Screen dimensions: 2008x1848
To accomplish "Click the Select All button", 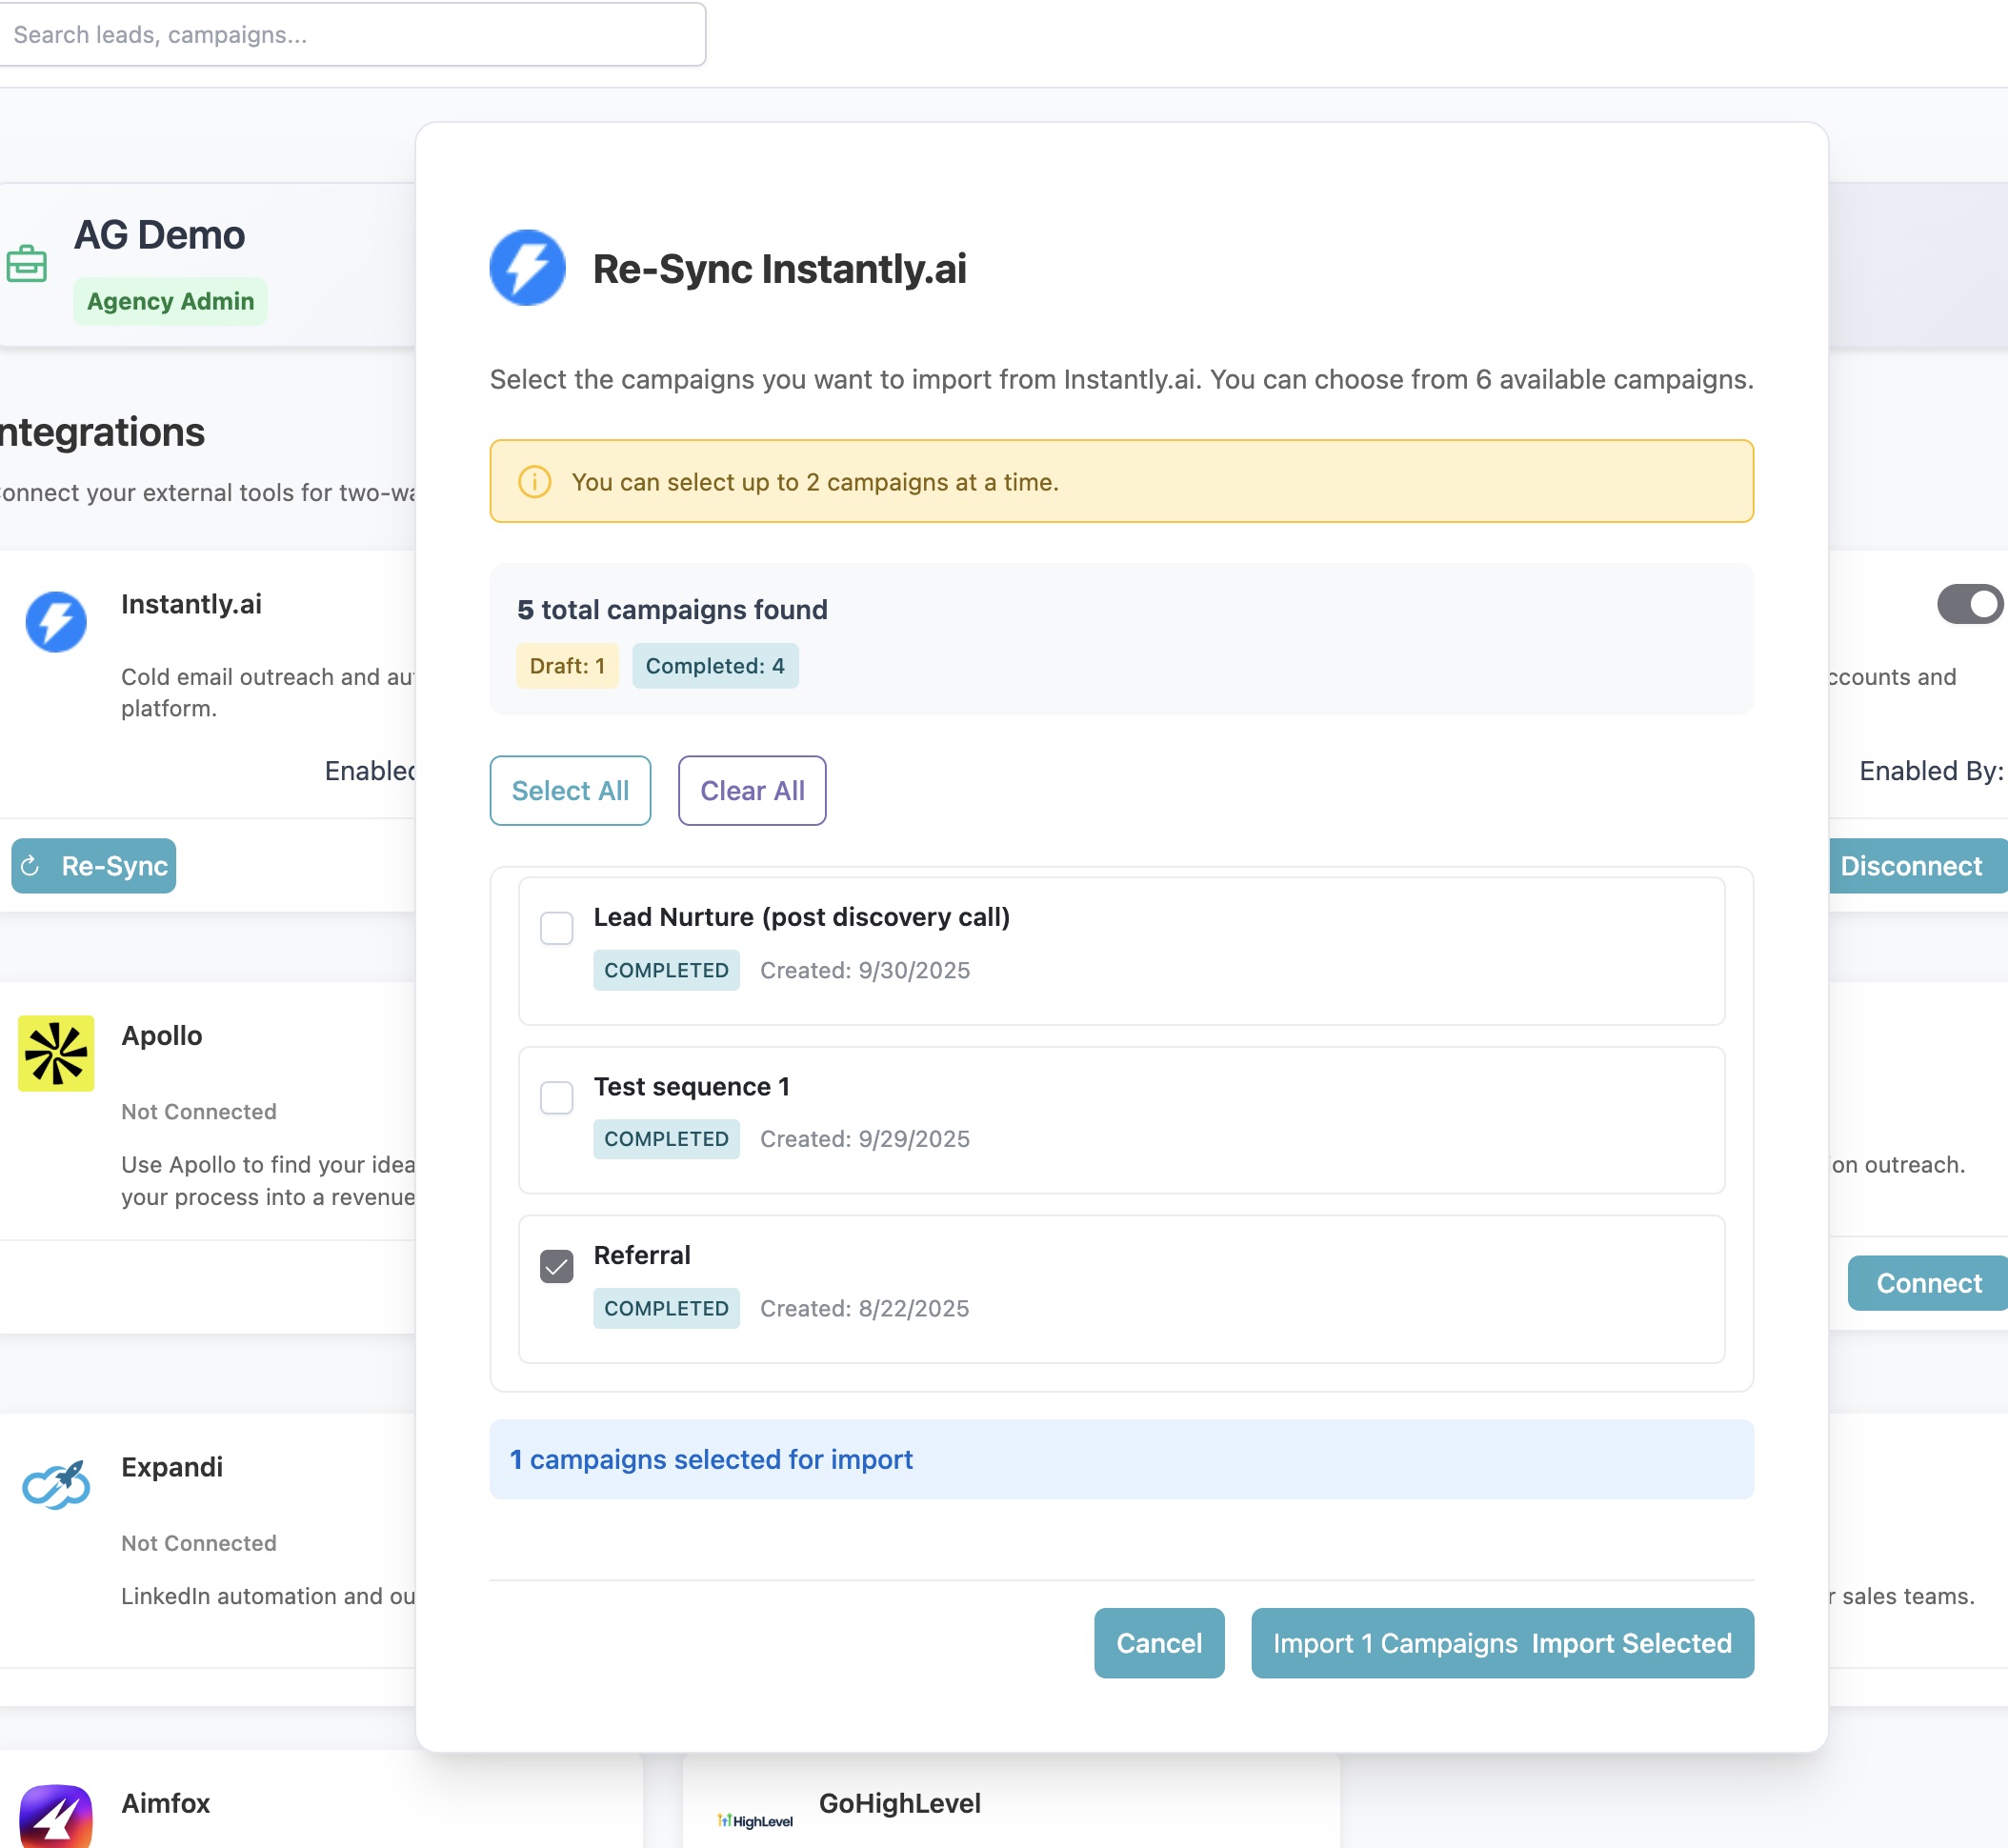I will [x=570, y=790].
